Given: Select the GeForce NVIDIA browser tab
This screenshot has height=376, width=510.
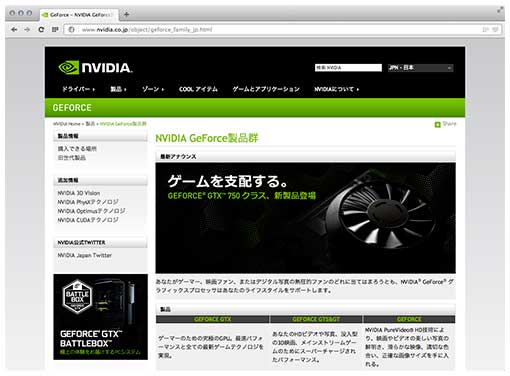Looking at the screenshot, I should [x=79, y=15].
